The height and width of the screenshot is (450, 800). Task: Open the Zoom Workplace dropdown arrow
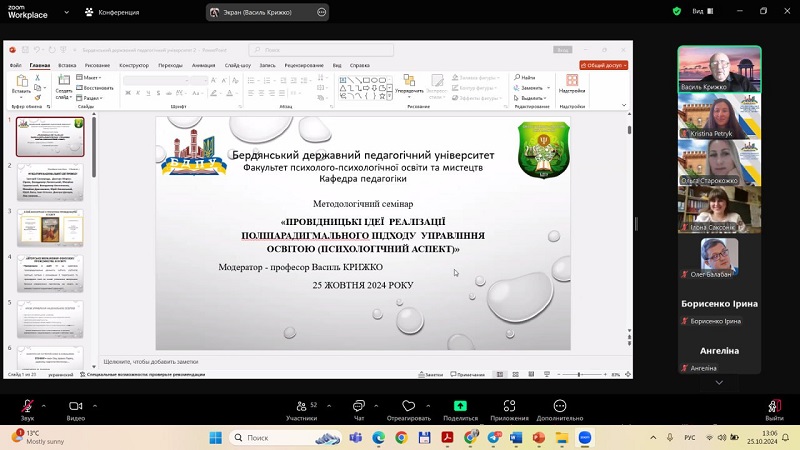pos(66,12)
